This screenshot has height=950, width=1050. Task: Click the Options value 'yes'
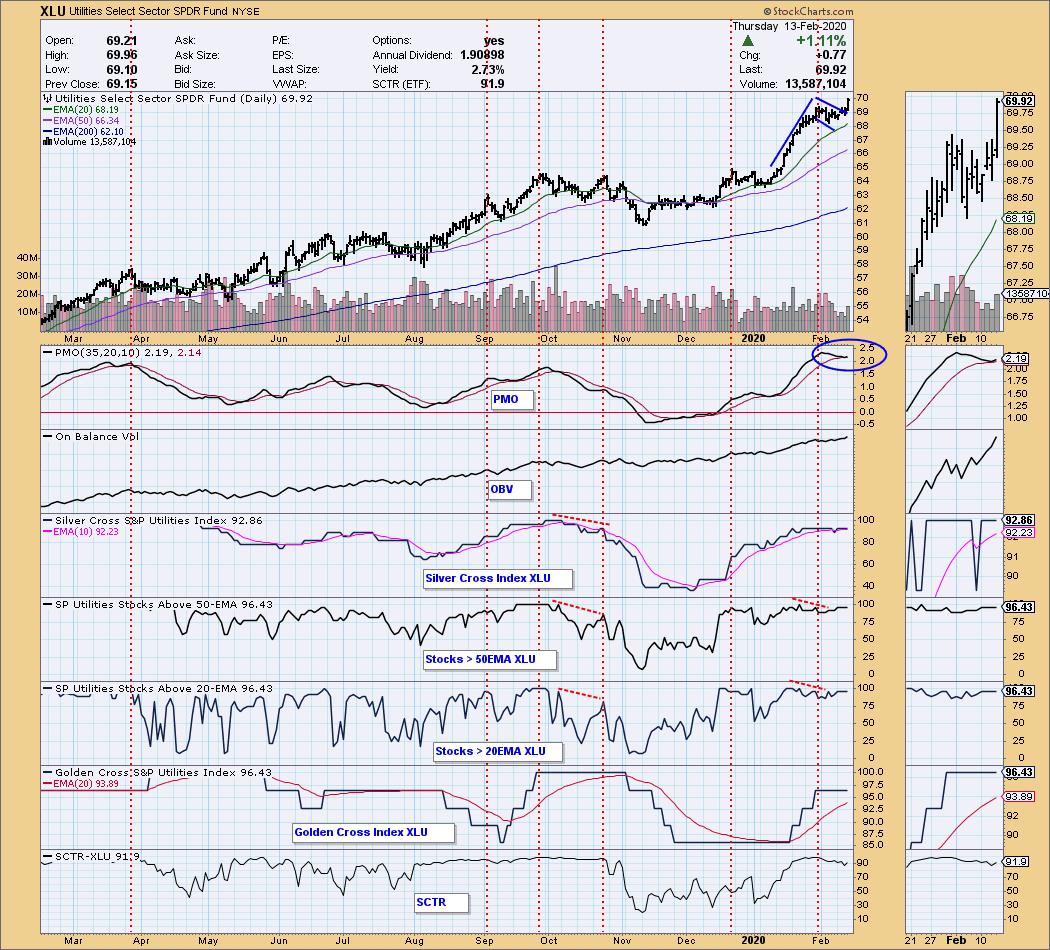(x=494, y=41)
